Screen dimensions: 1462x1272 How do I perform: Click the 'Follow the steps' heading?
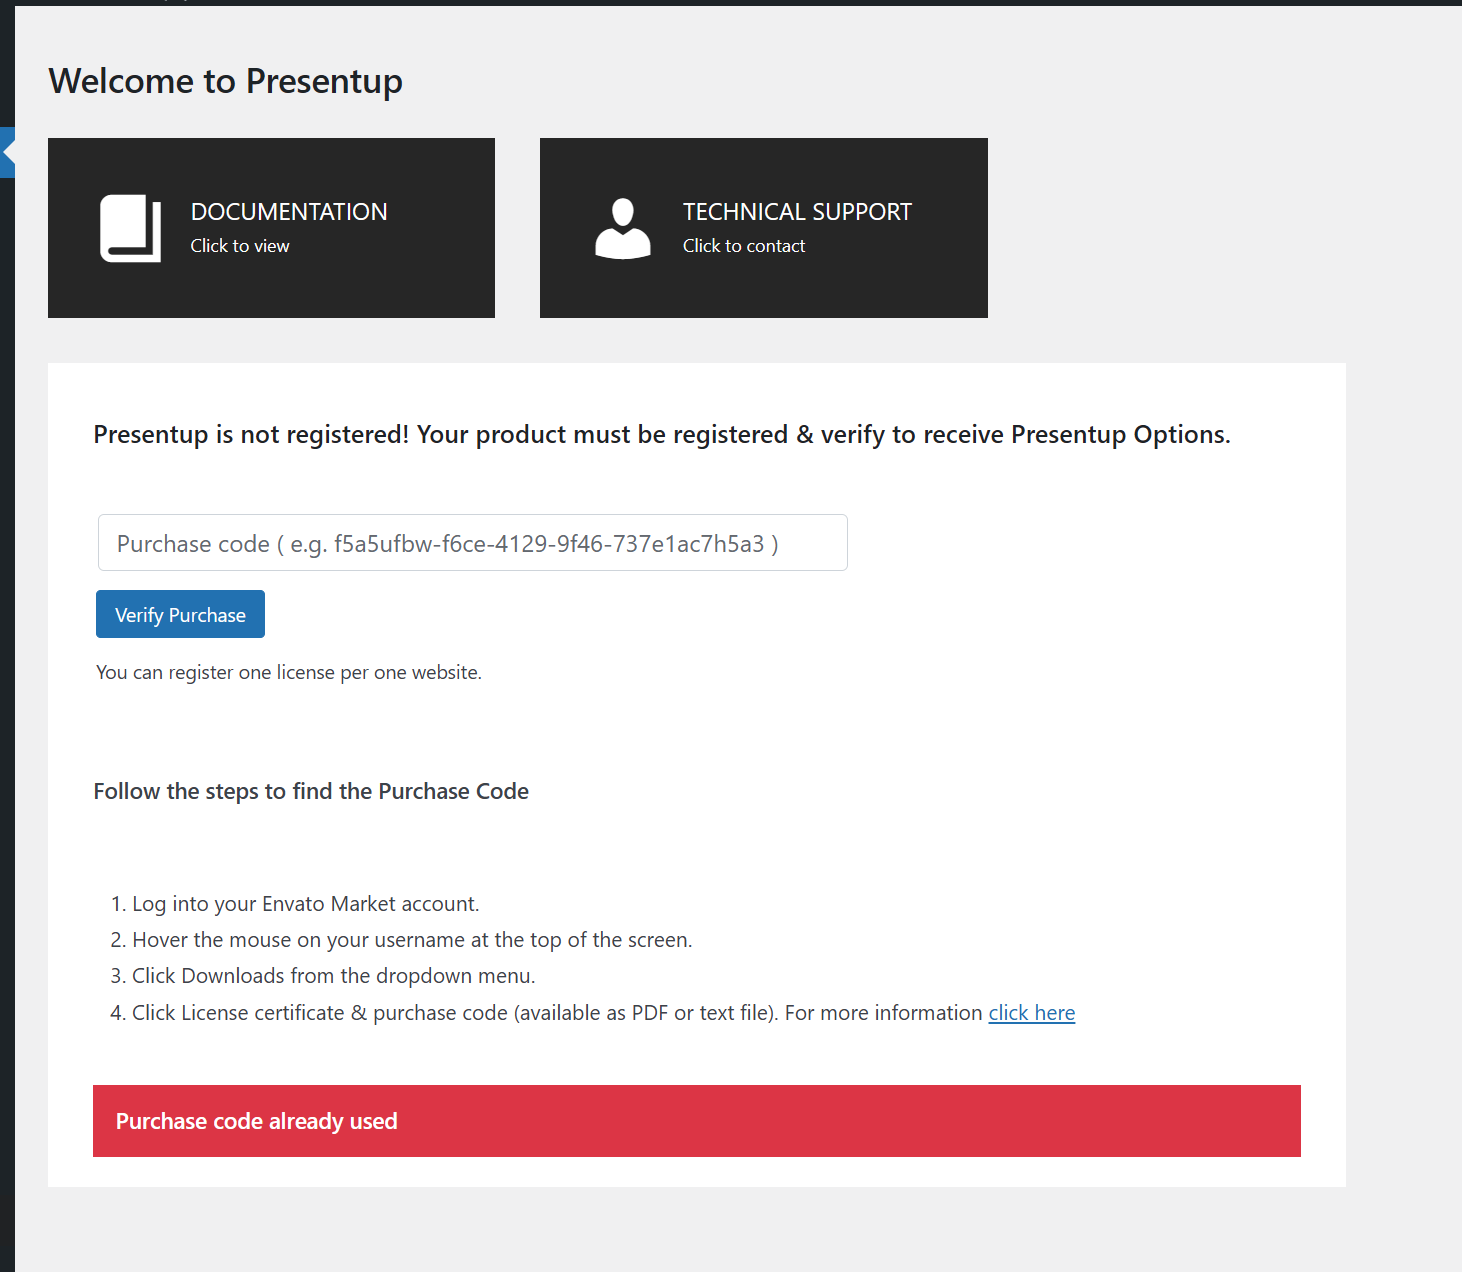[x=311, y=792]
